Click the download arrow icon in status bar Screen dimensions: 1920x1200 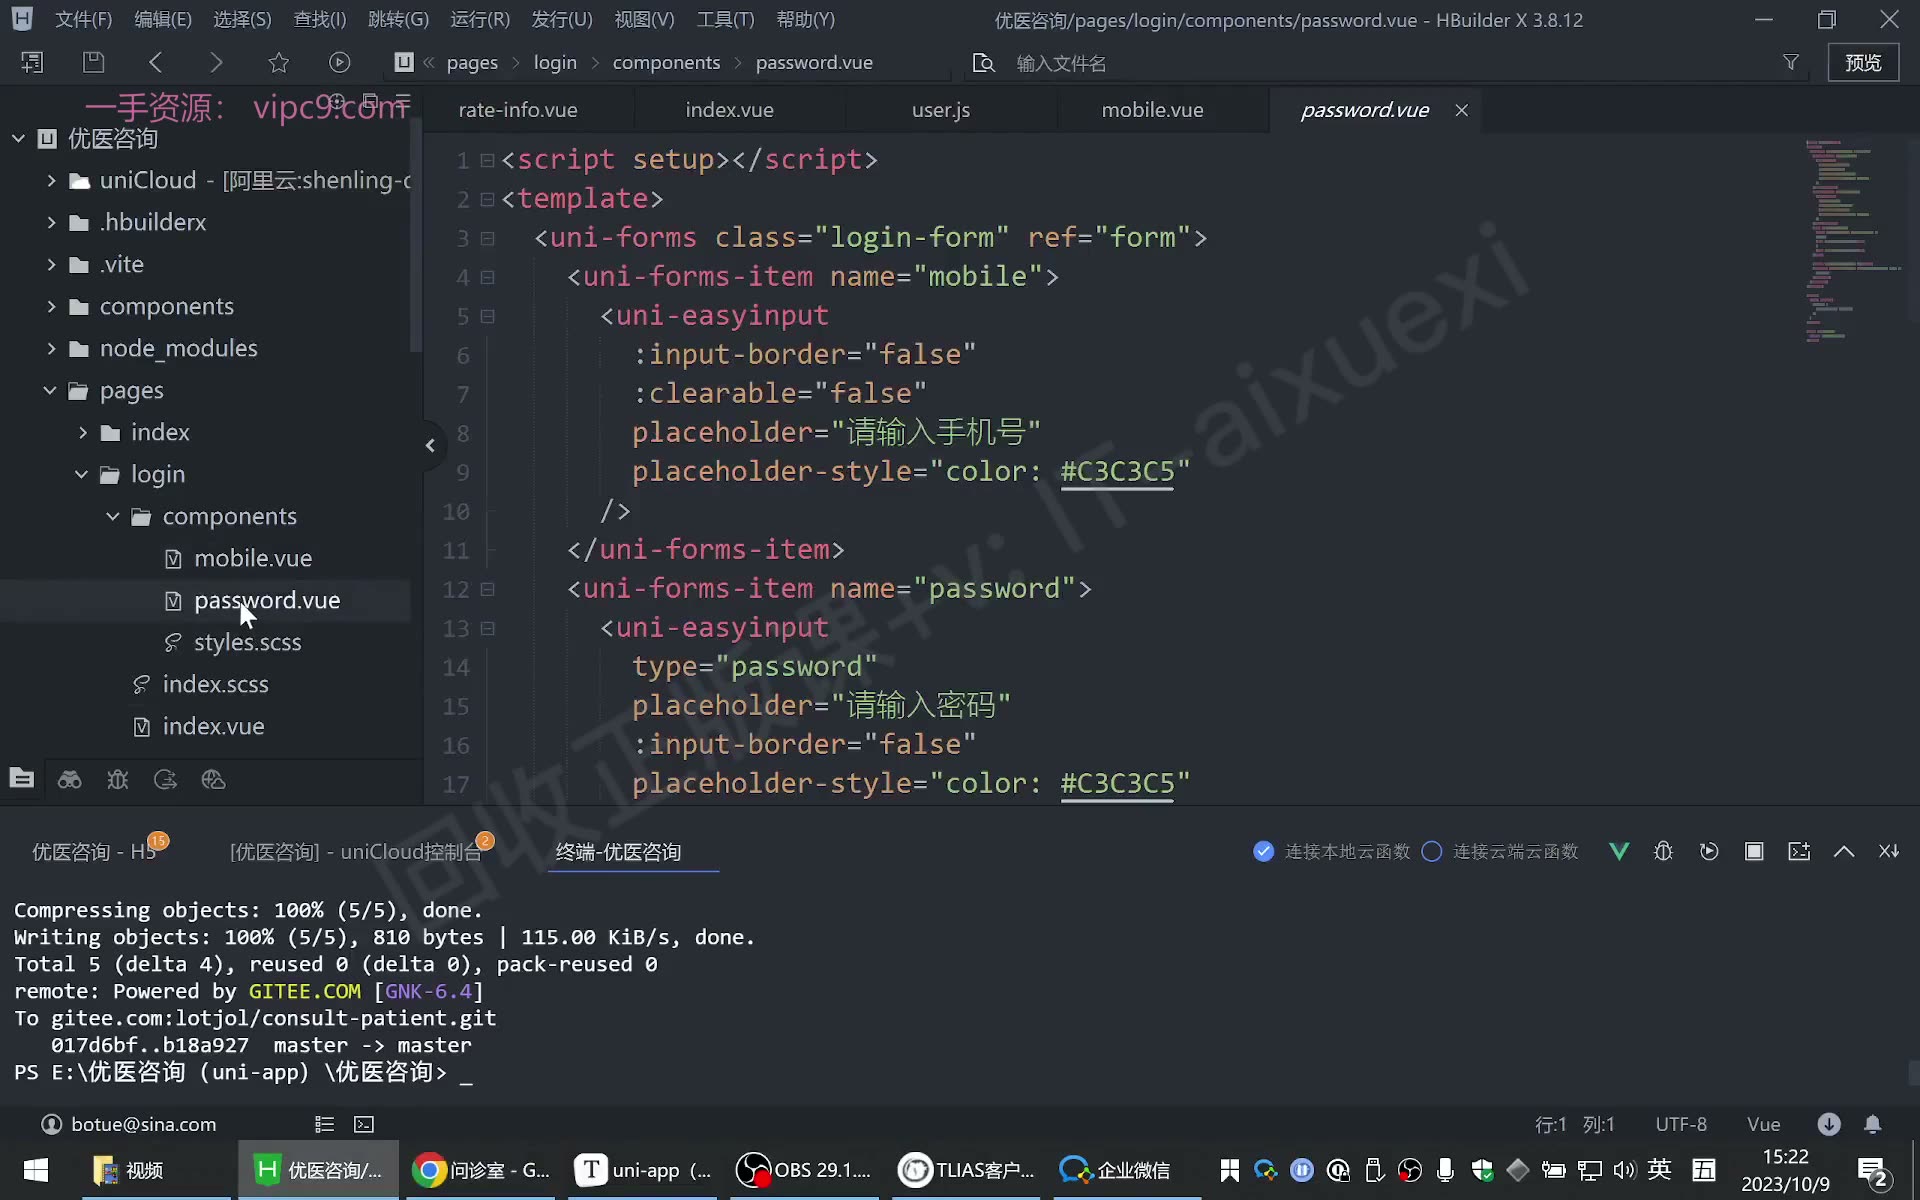1829,1124
